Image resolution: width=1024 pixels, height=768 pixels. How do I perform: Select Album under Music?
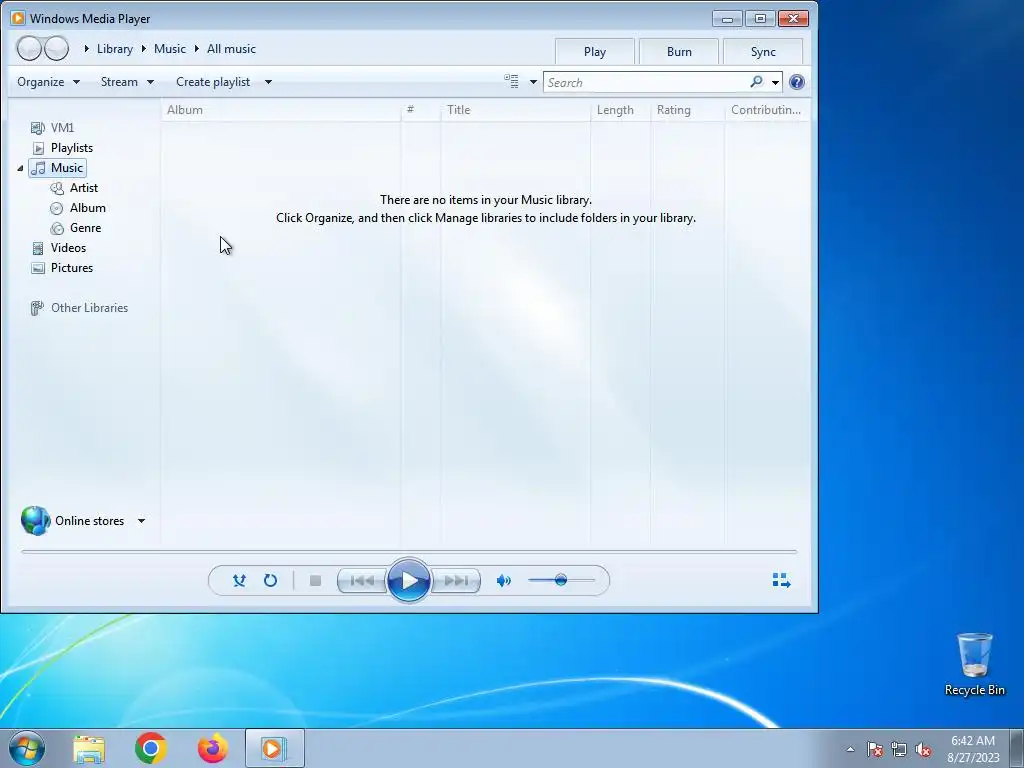78,208
